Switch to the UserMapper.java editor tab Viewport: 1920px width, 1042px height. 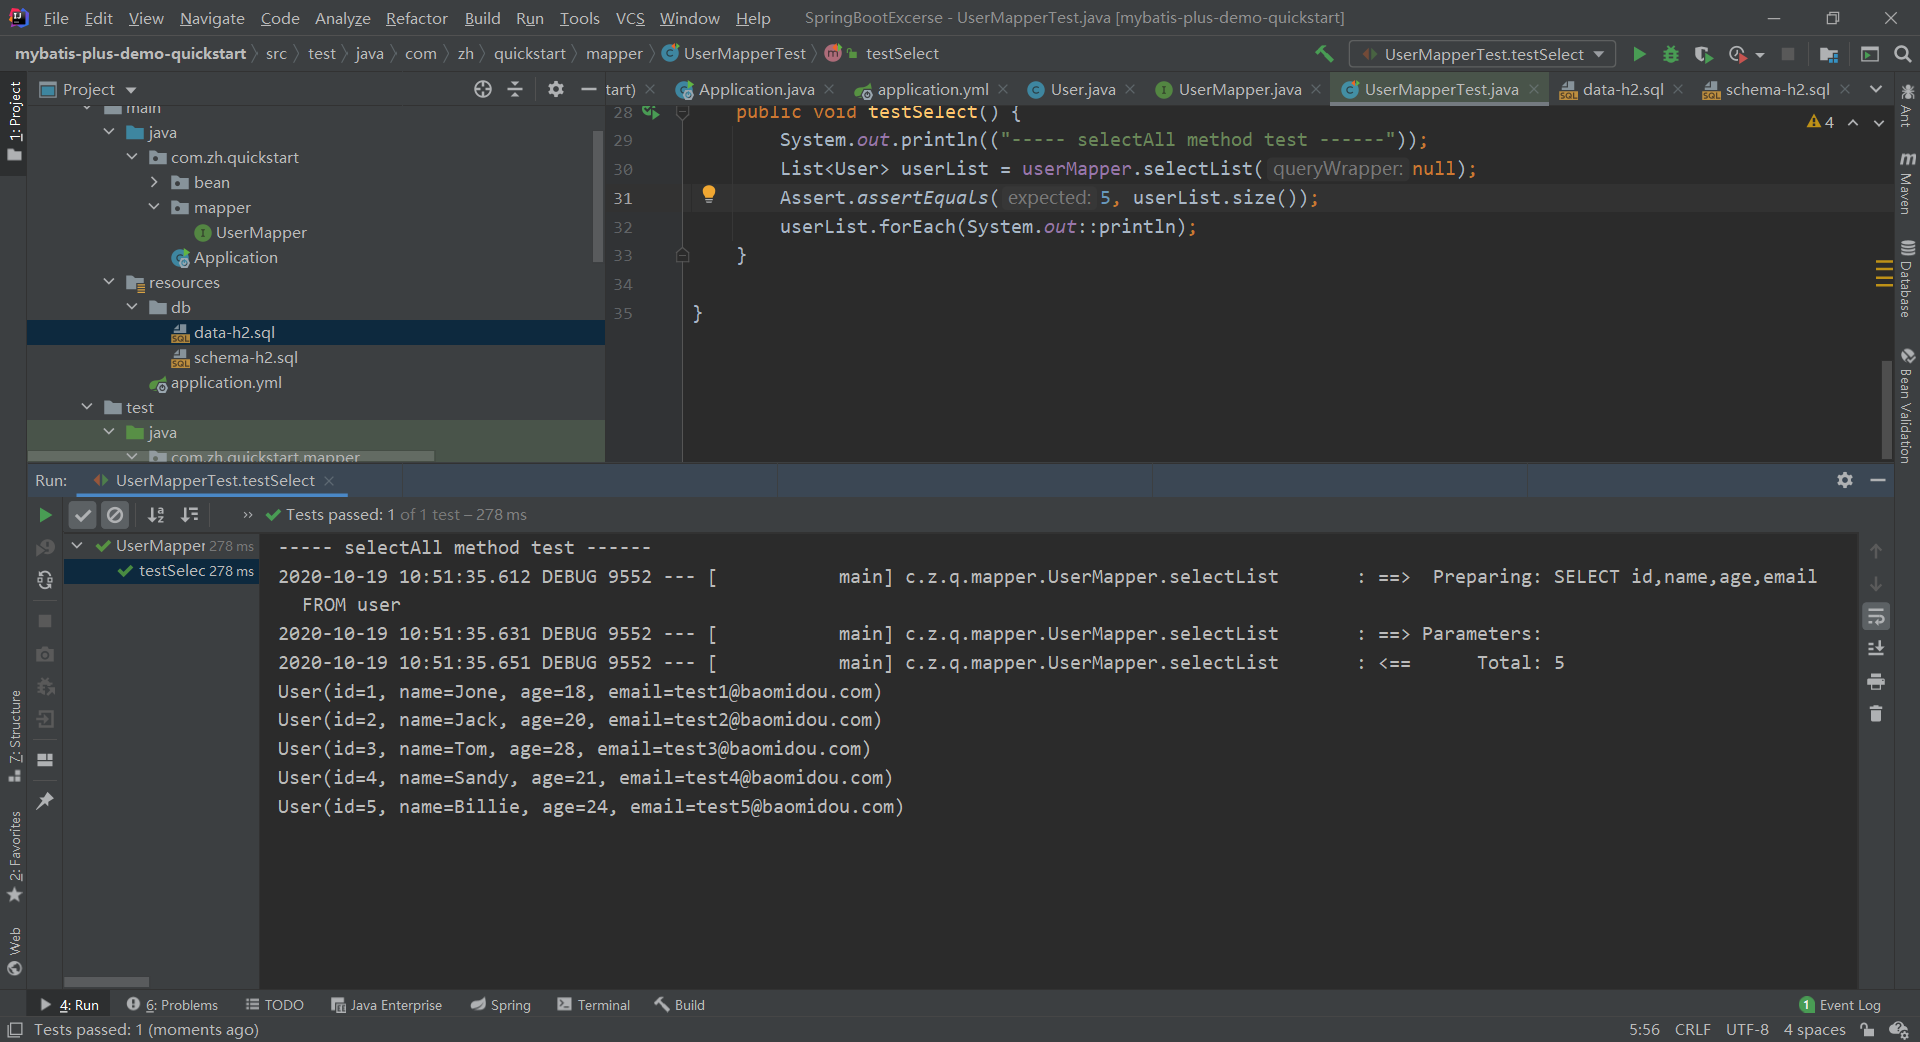(1239, 89)
